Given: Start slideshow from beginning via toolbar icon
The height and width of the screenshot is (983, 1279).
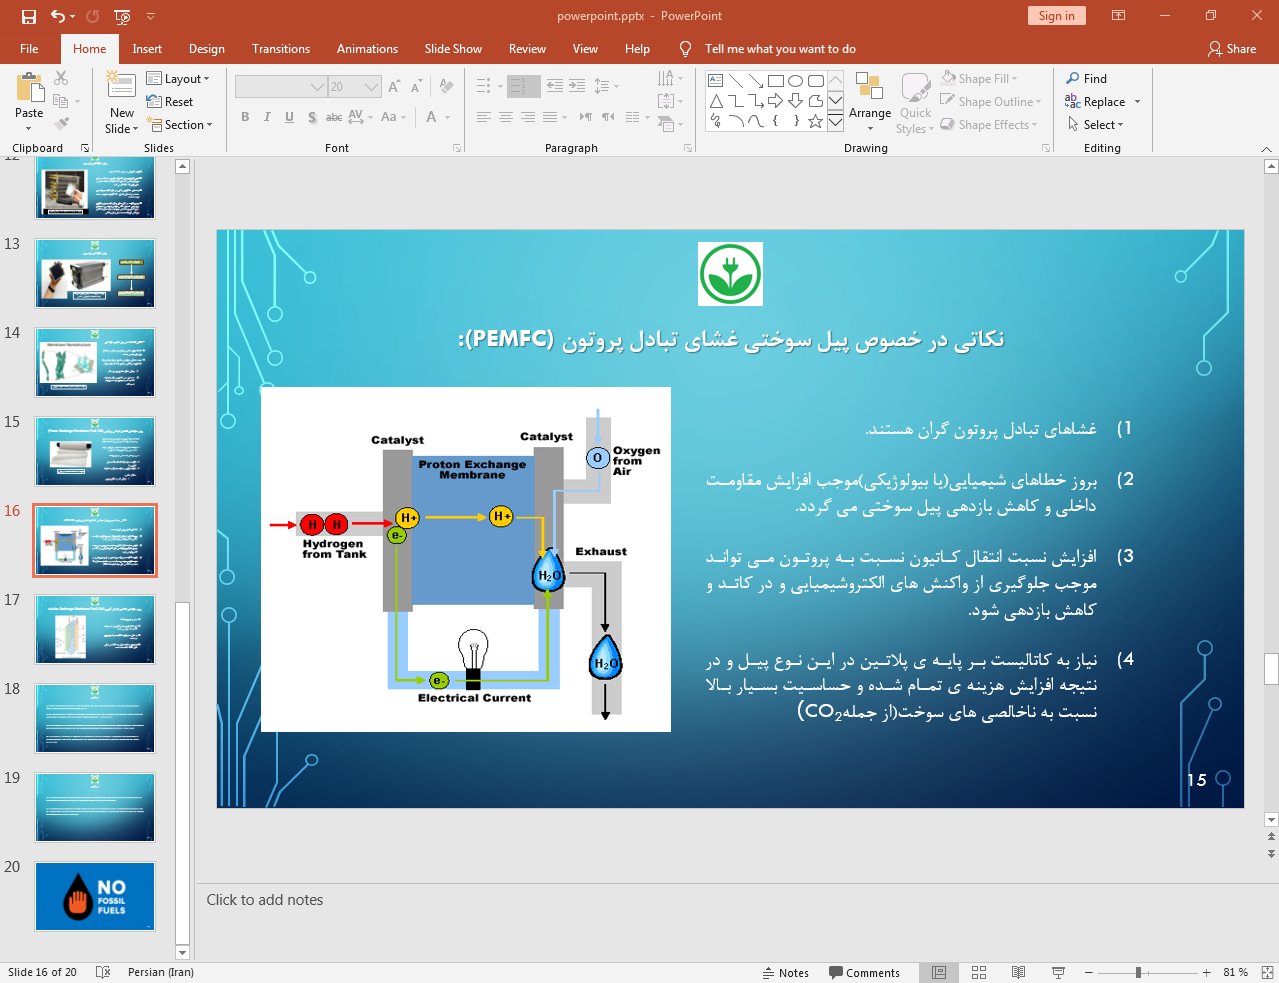Looking at the screenshot, I should [x=122, y=16].
